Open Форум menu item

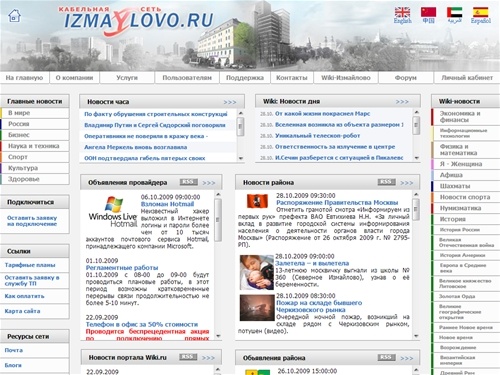click(406, 78)
